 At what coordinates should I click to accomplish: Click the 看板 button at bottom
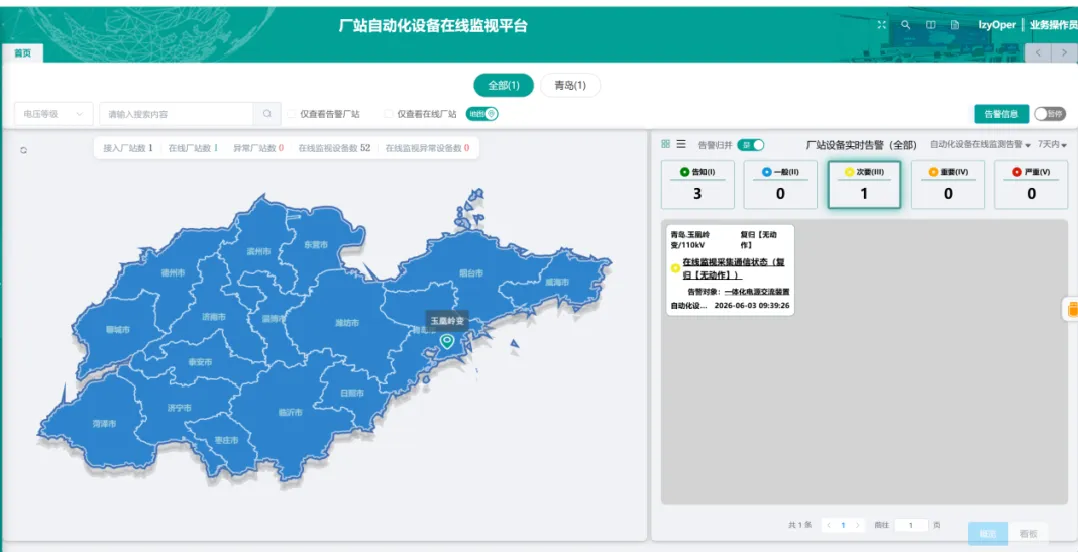(x=1028, y=533)
